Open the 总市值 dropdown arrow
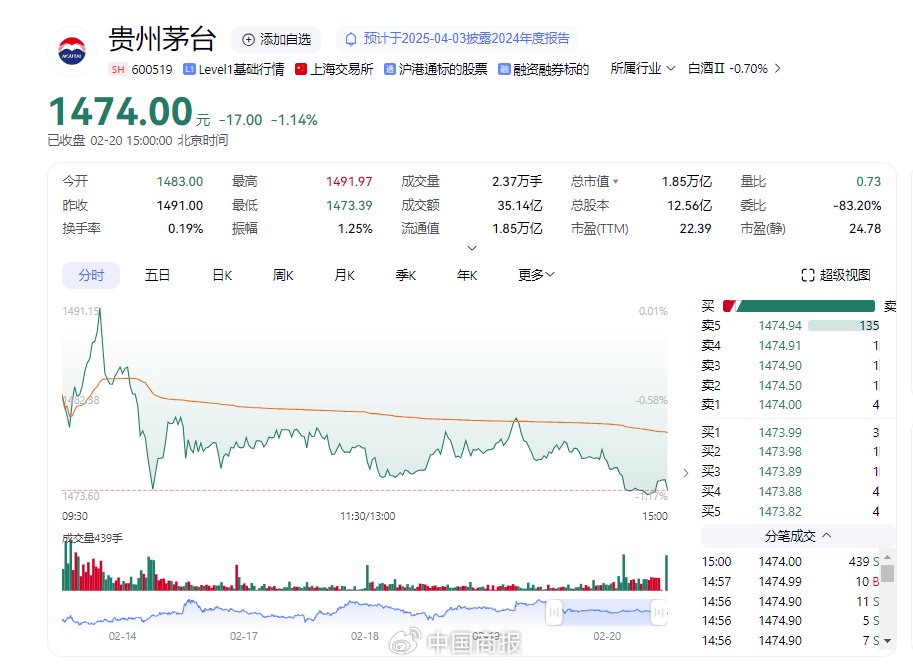Viewport: 913px width, 664px height. (x=616, y=182)
